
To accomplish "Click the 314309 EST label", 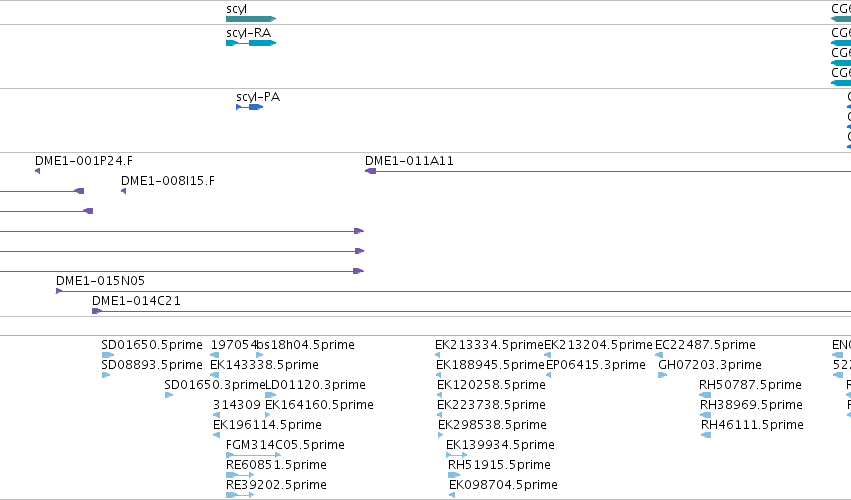I will coord(237,405).
